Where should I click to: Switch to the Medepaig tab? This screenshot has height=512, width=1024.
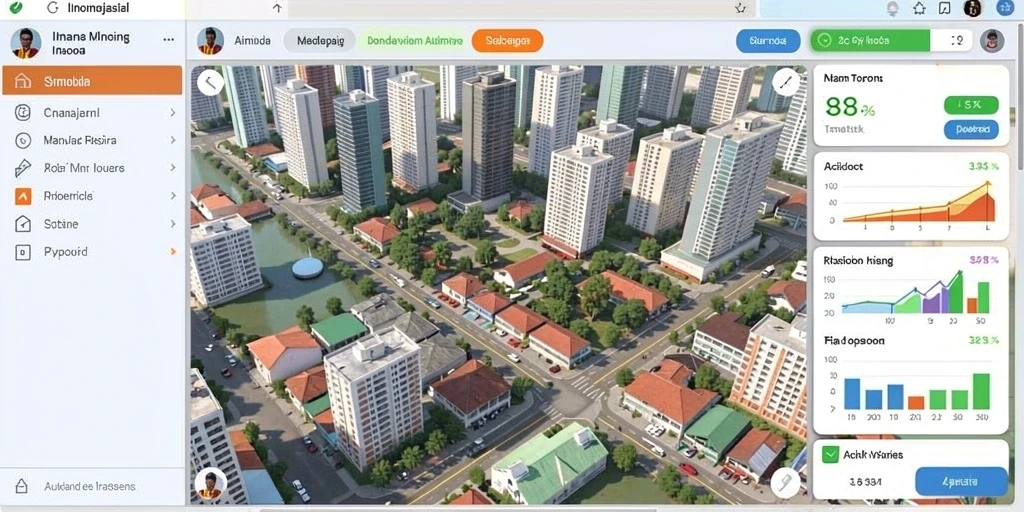click(320, 40)
